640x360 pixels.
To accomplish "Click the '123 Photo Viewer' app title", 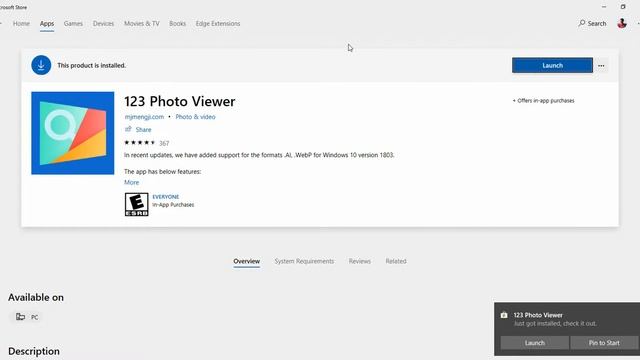I will pyautogui.click(x=180, y=101).
